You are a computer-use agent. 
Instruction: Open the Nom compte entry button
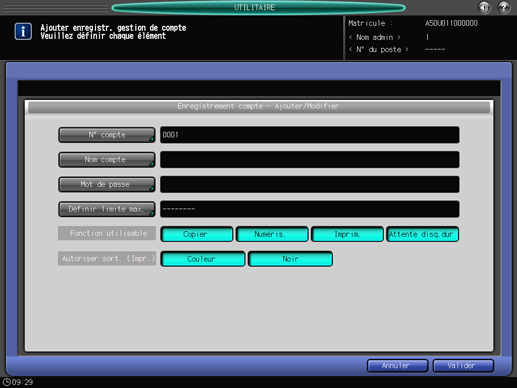pos(107,160)
